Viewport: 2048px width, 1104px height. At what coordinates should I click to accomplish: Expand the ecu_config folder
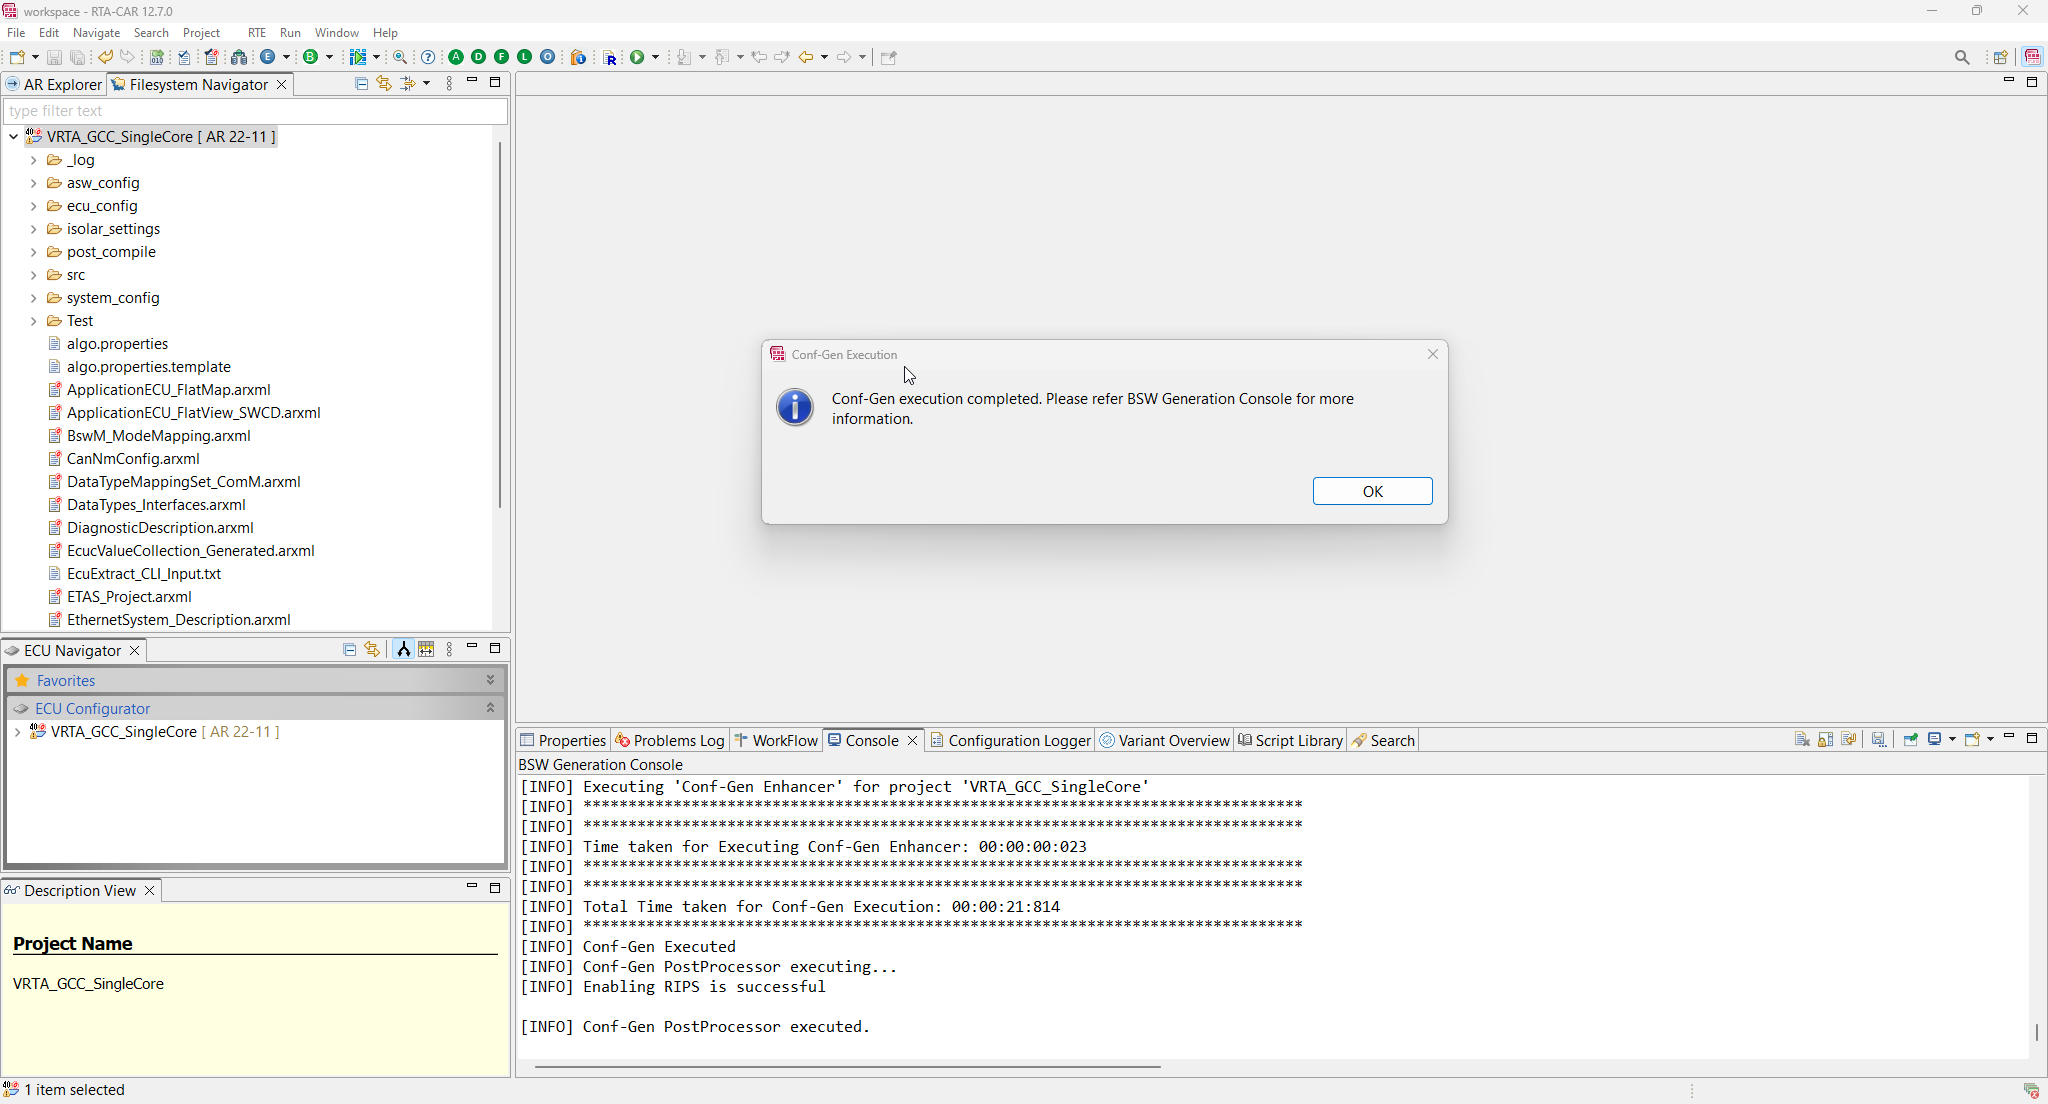(x=33, y=206)
